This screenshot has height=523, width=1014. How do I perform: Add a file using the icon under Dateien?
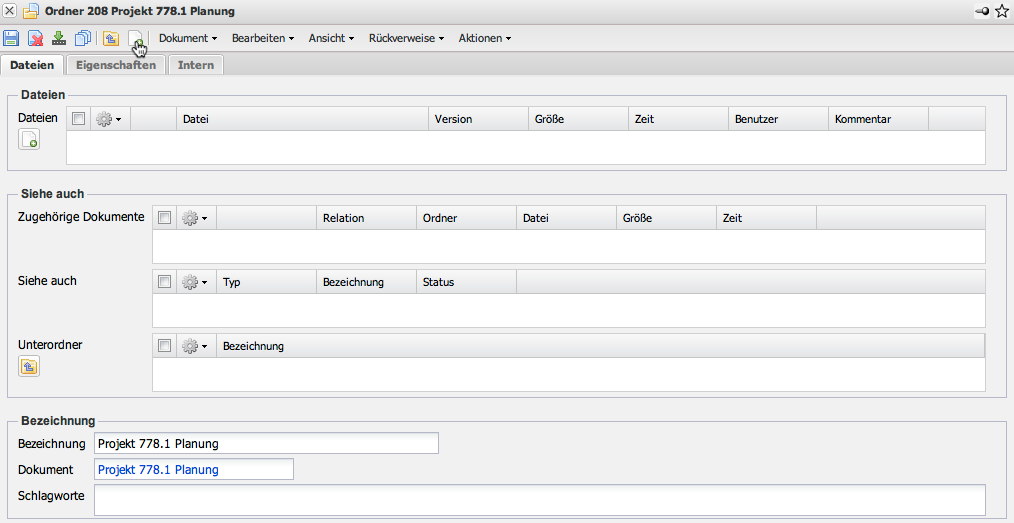pyautogui.click(x=29, y=140)
